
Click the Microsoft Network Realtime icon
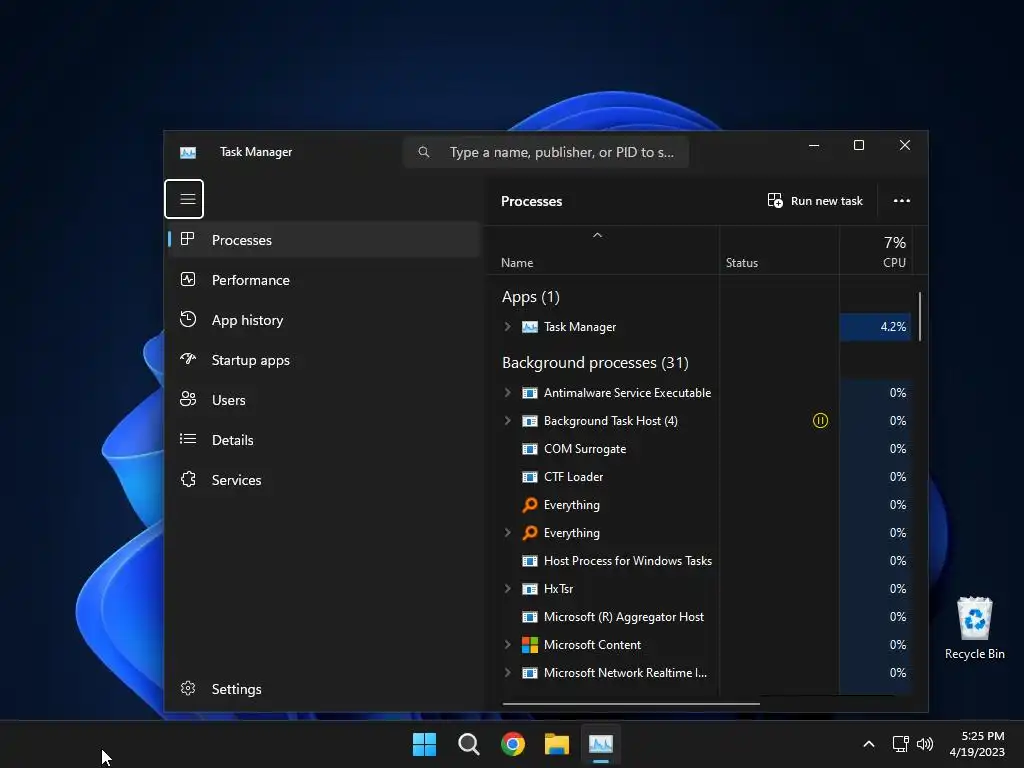(x=530, y=673)
